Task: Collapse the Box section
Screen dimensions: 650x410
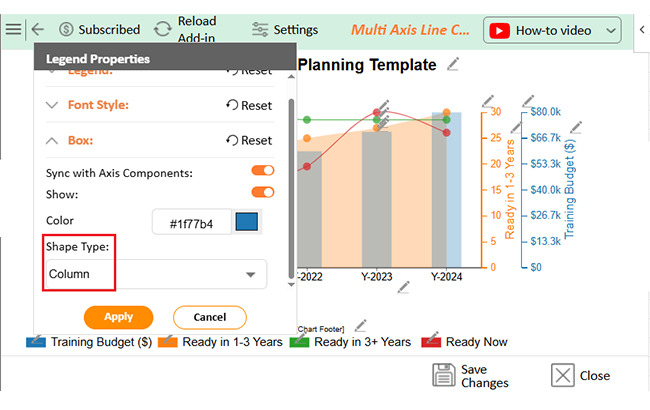Action: click(x=53, y=140)
